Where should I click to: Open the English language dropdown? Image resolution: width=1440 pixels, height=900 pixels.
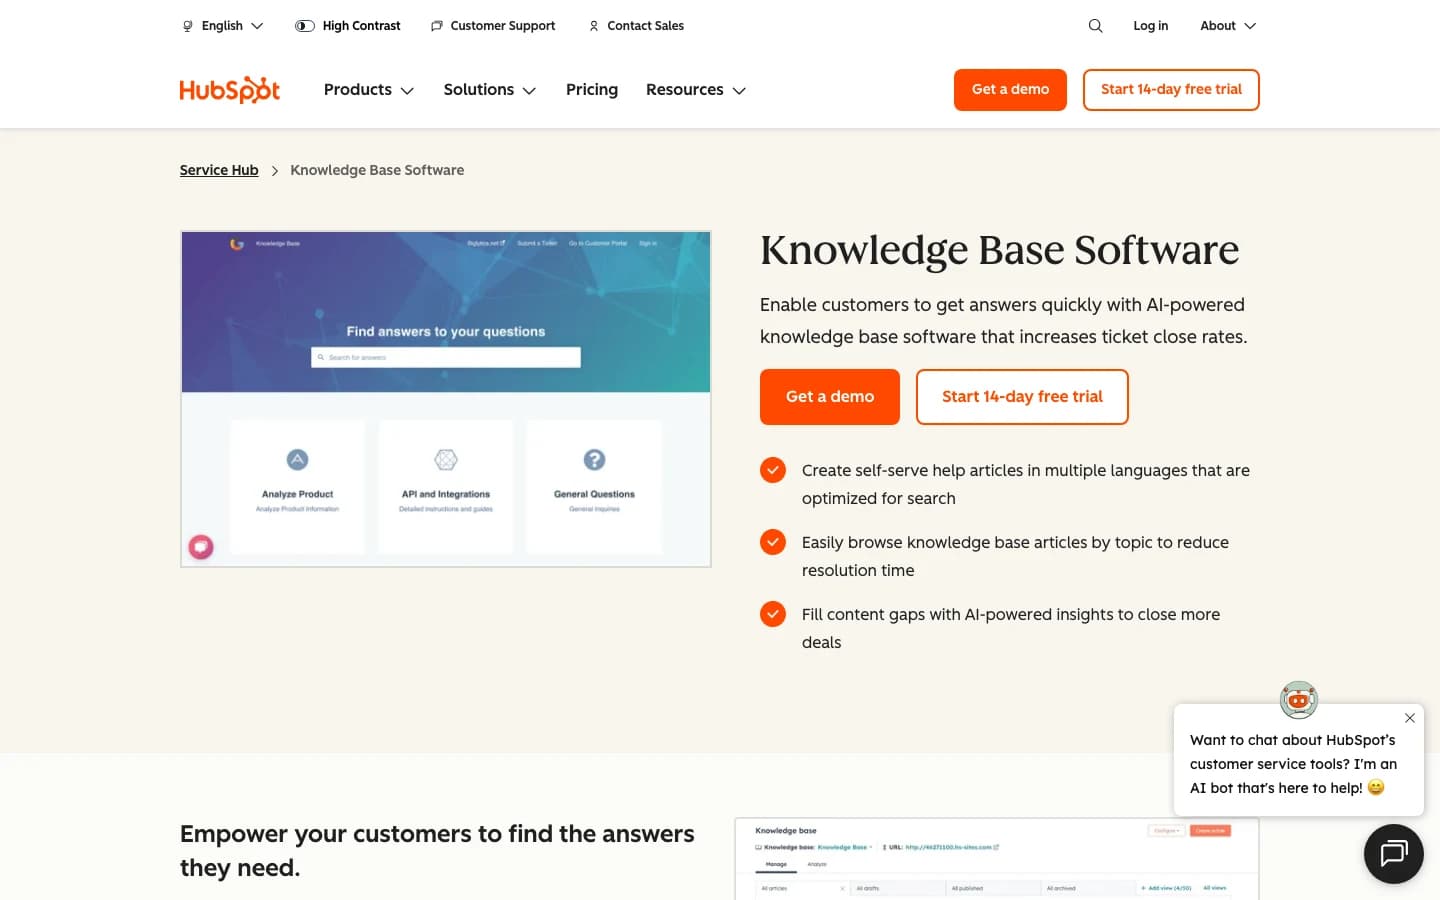(223, 26)
